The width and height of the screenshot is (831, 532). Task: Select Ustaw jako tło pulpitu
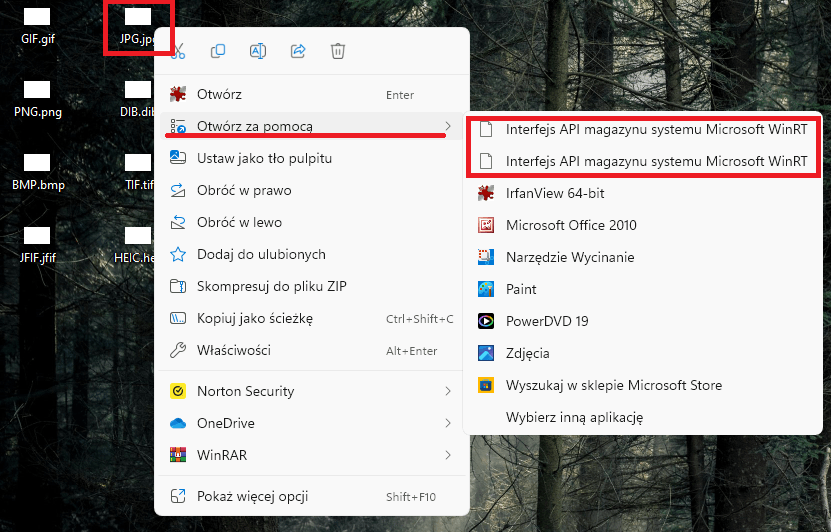312,158
